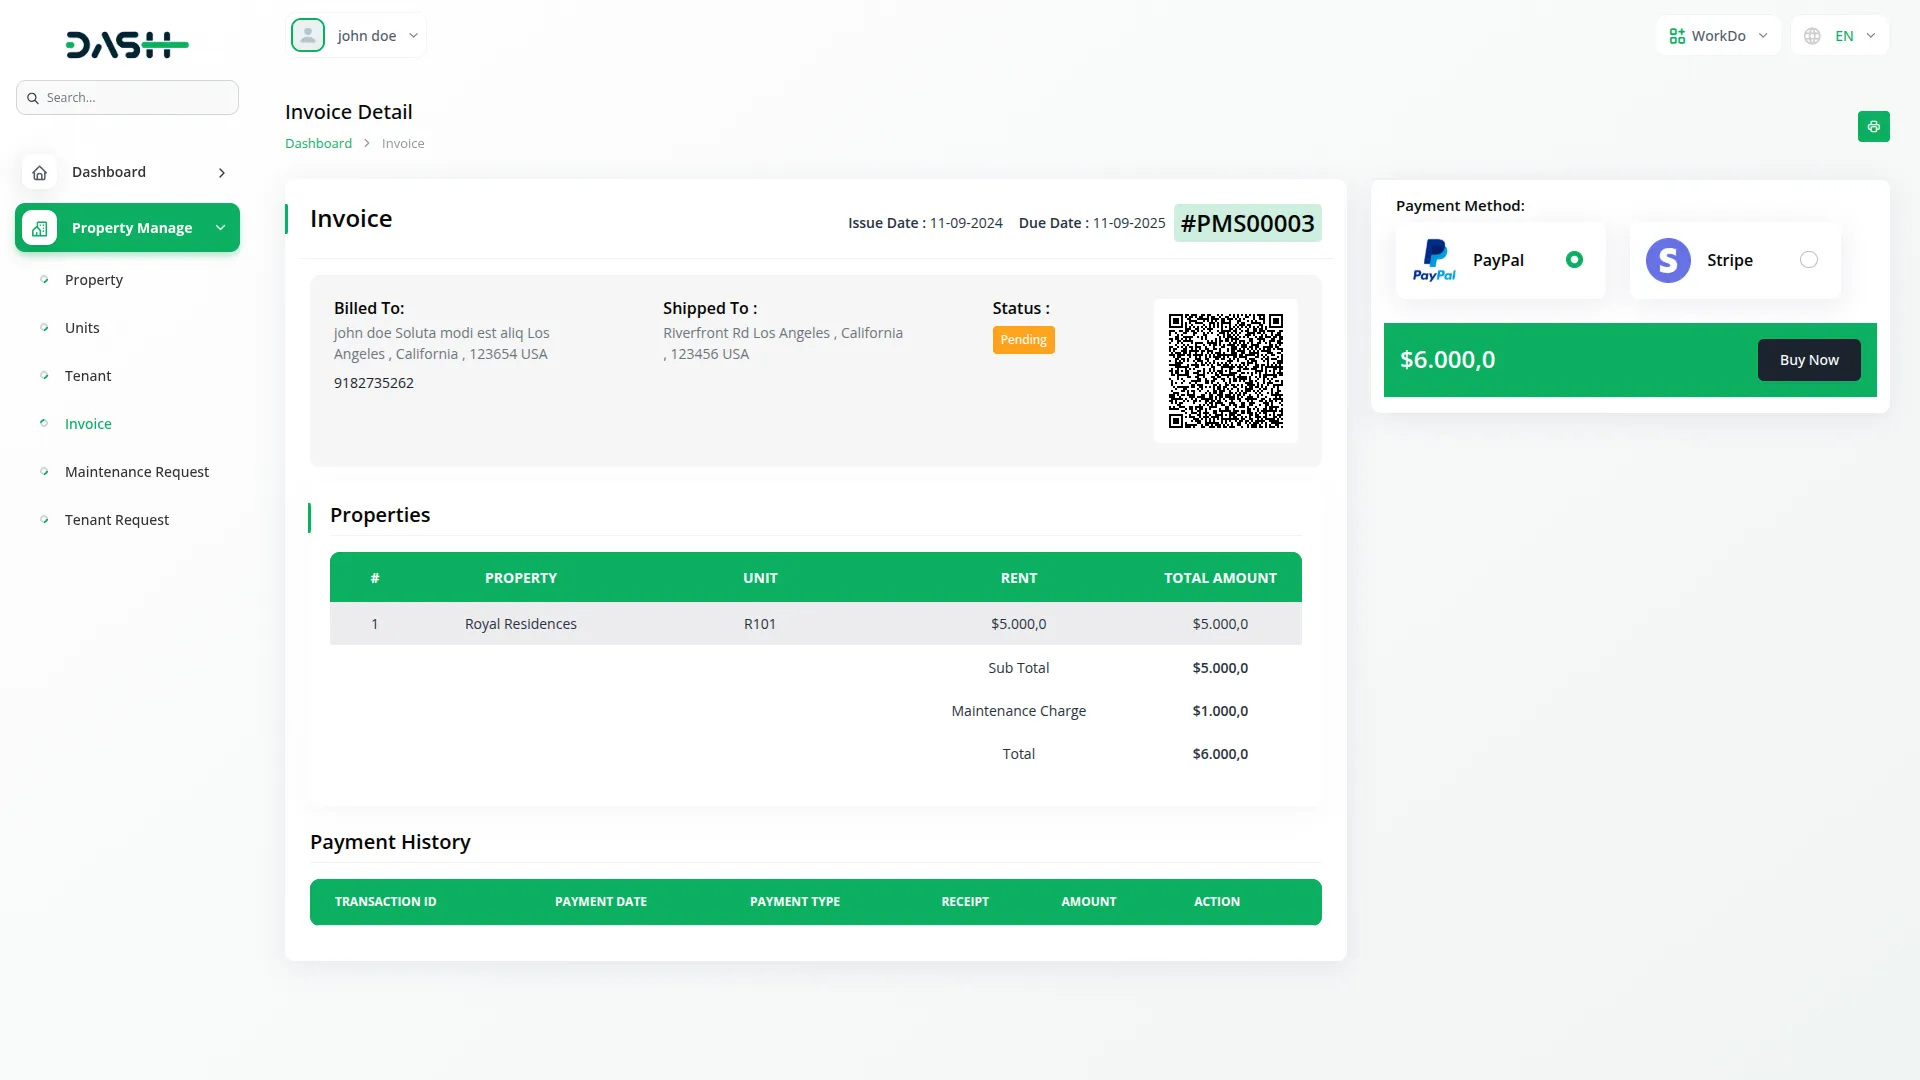Image resolution: width=1920 pixels, height=1080 pixels.
Task: Open the Maintenance Request menu item
Action: 137,472
